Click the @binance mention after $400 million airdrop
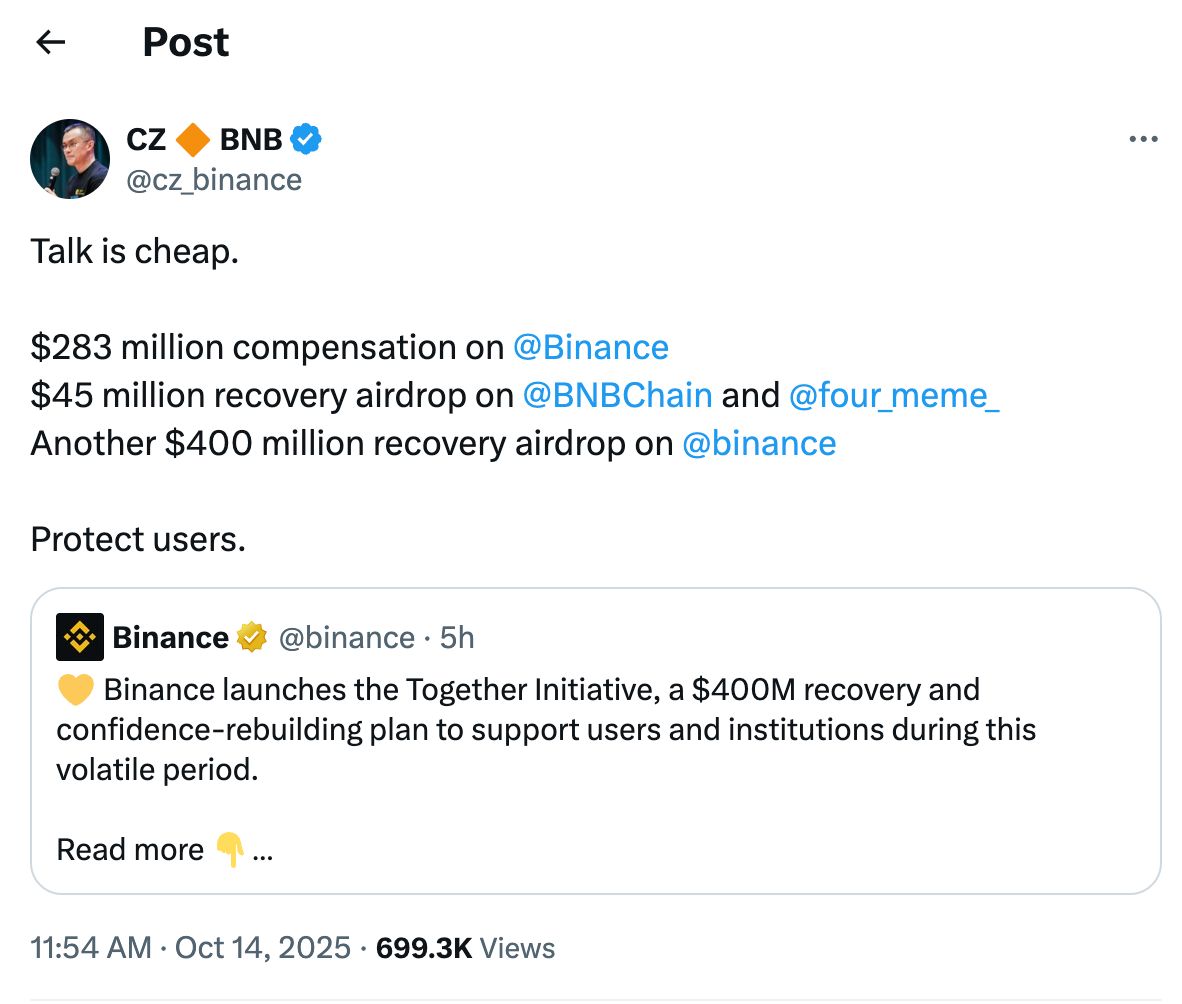The height and width of the screenshot is (1004, 1182). tap(758, 443)
